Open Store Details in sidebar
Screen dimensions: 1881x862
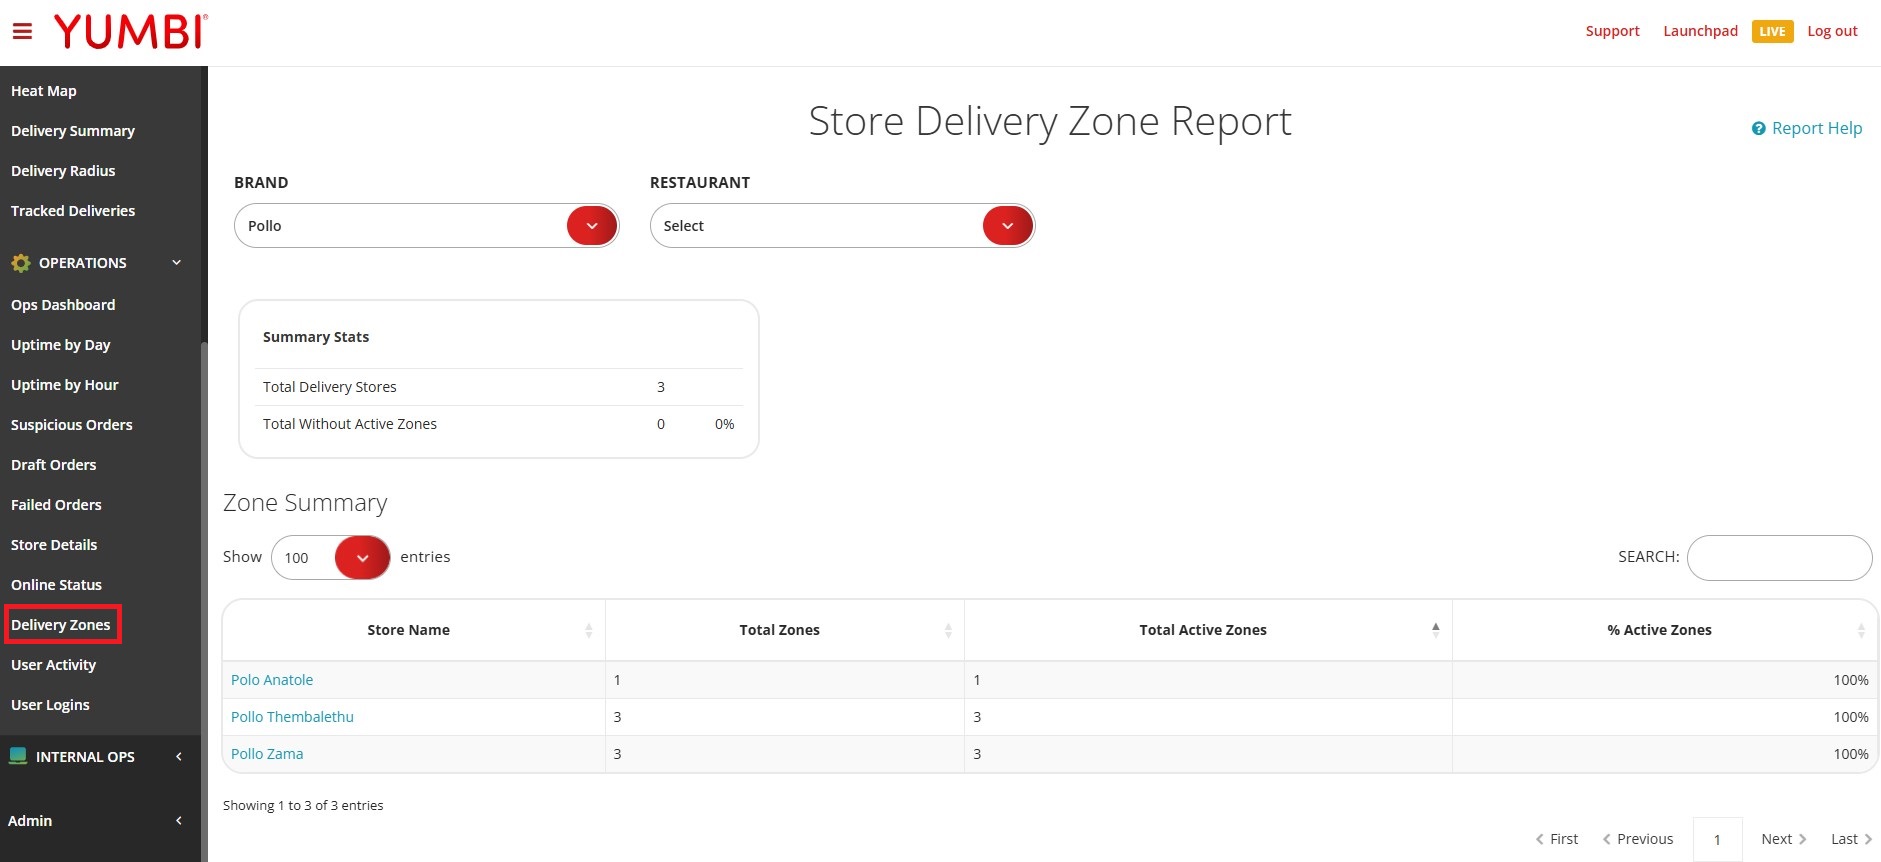54,545
